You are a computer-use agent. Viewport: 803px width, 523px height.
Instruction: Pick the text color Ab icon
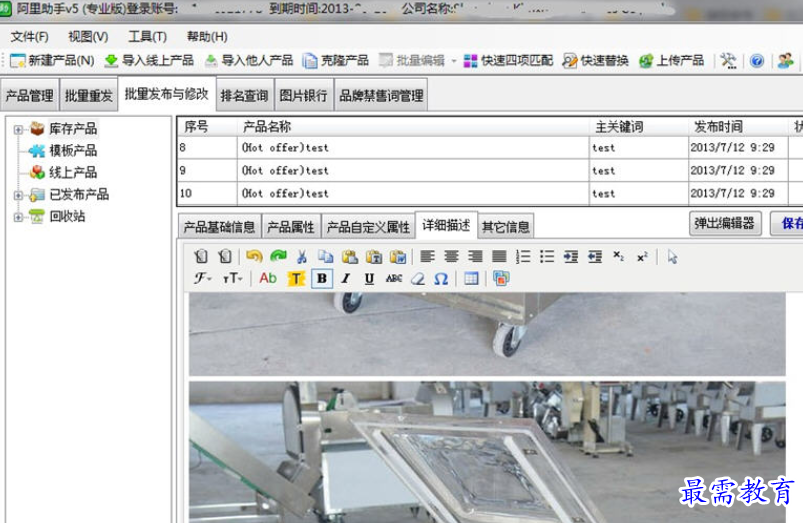268,278
